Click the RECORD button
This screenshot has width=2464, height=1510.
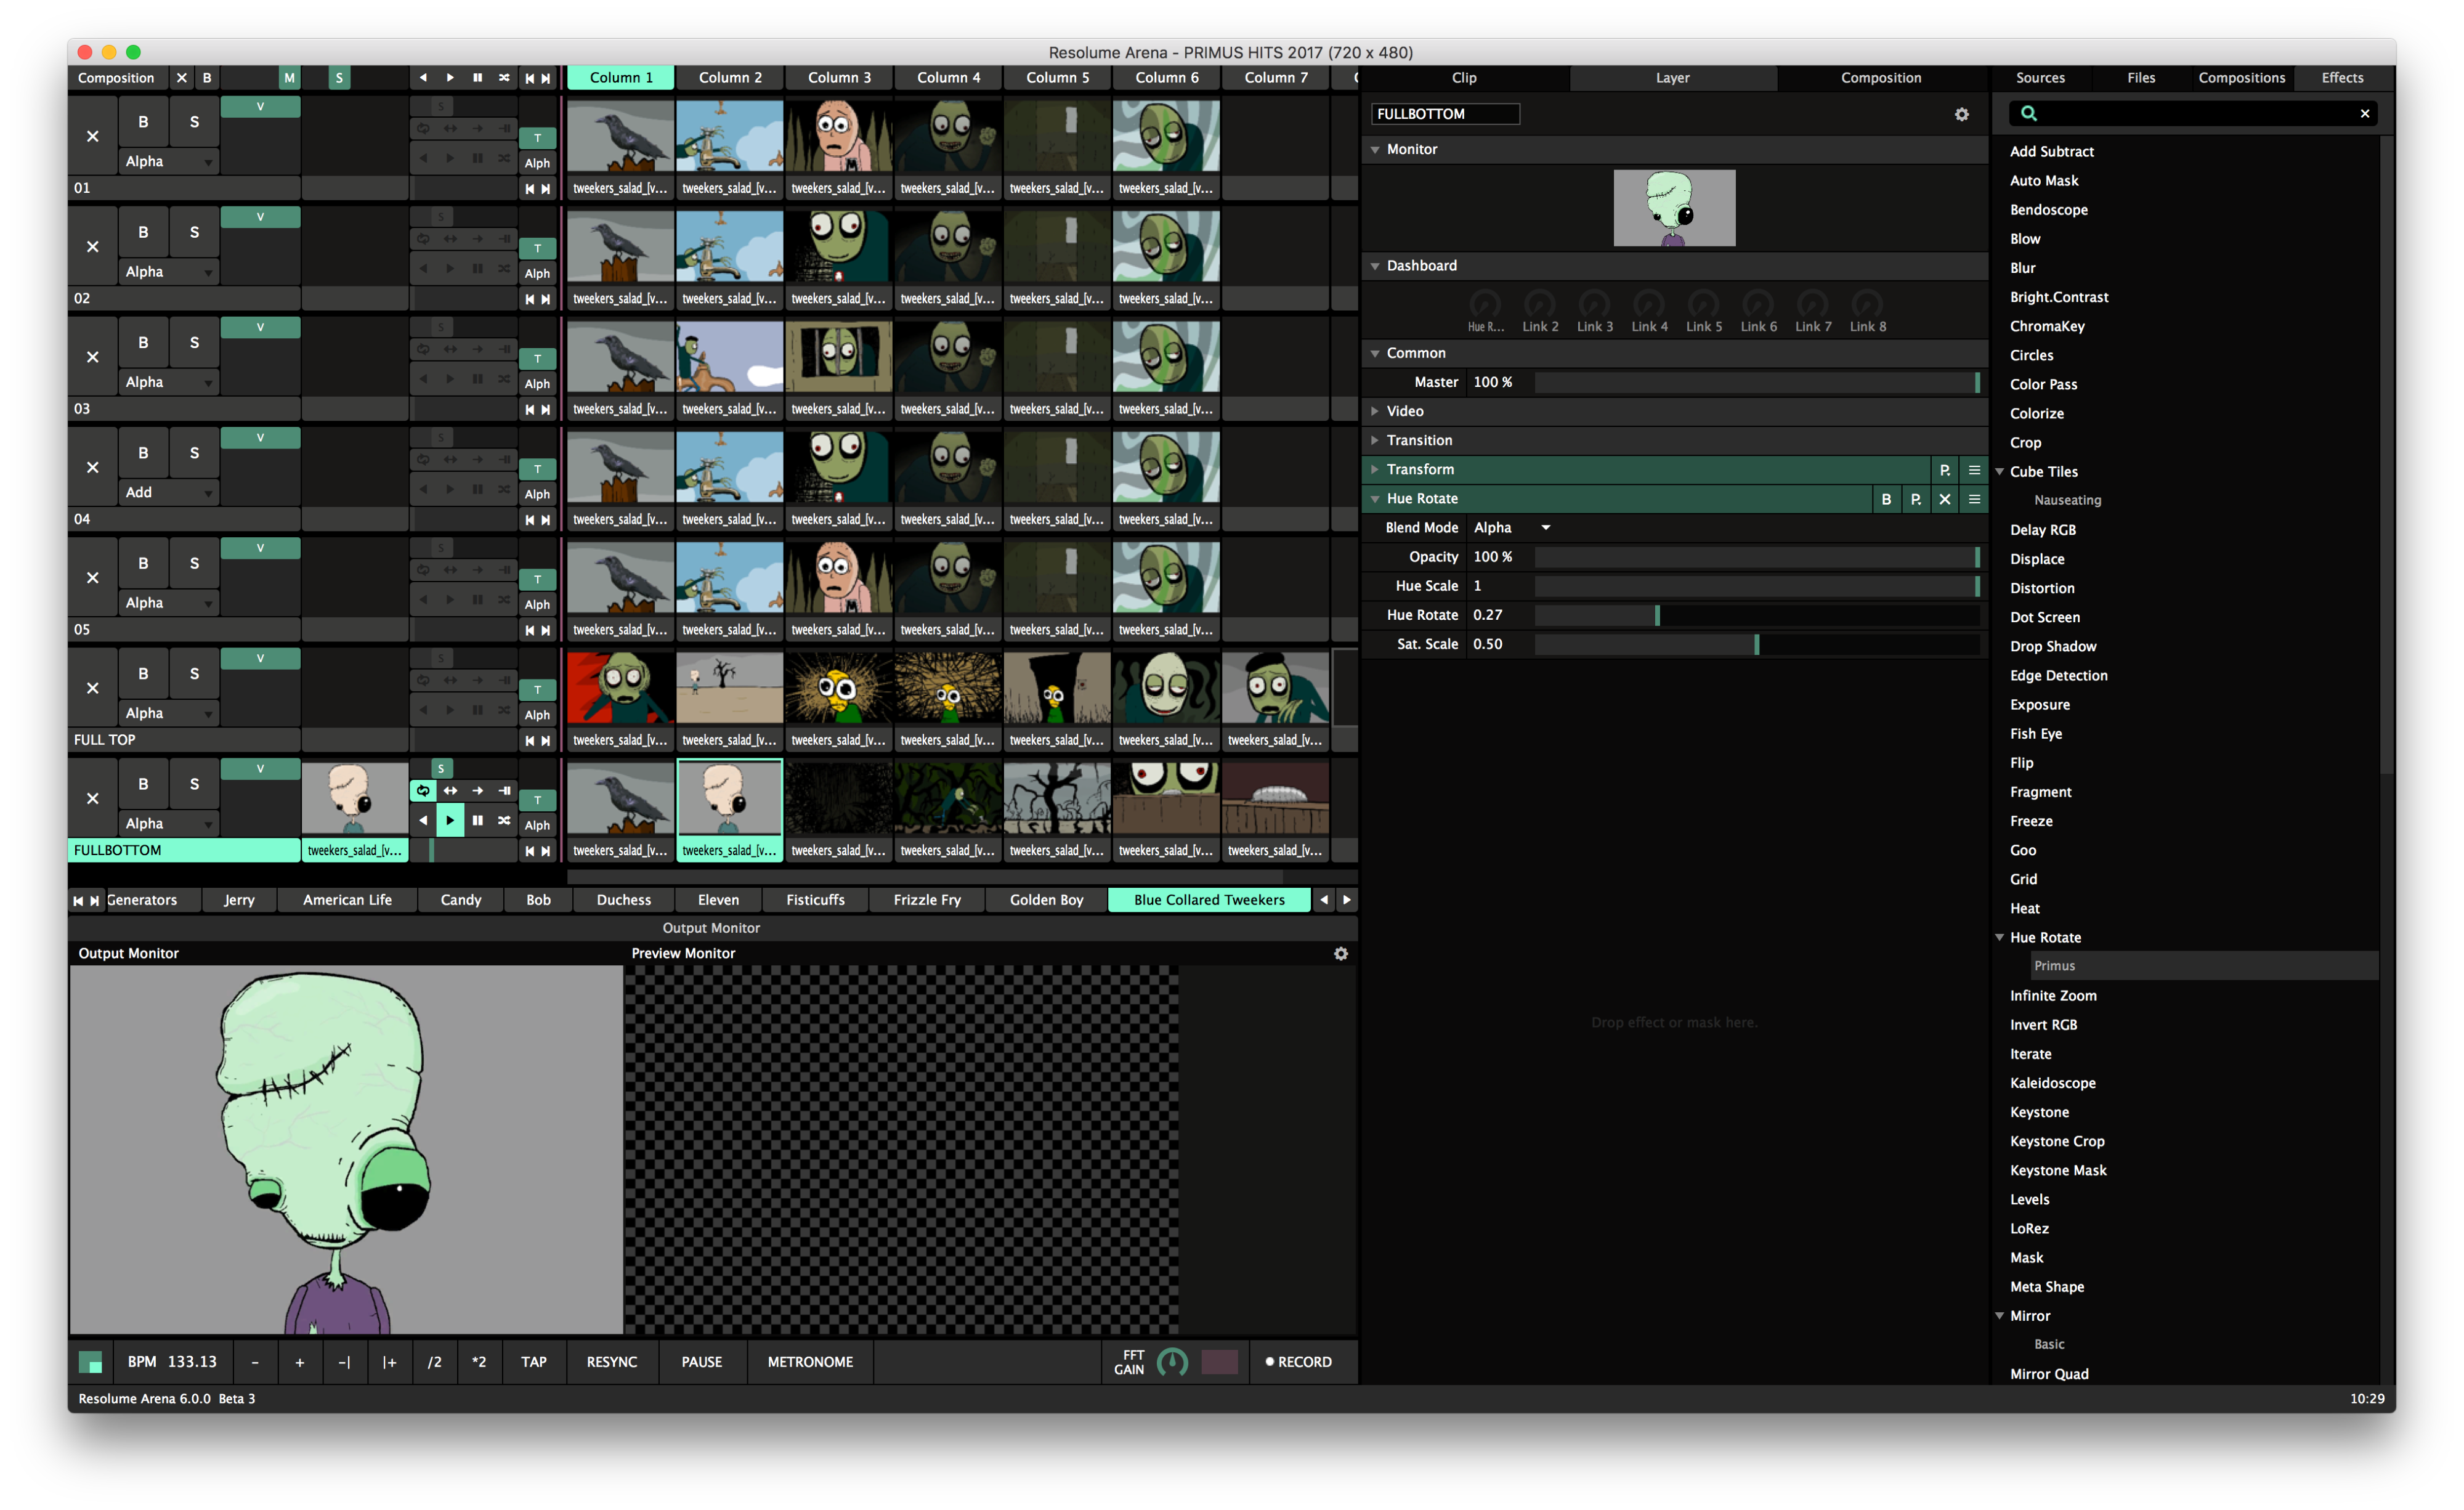(x=1298, y=1362)
